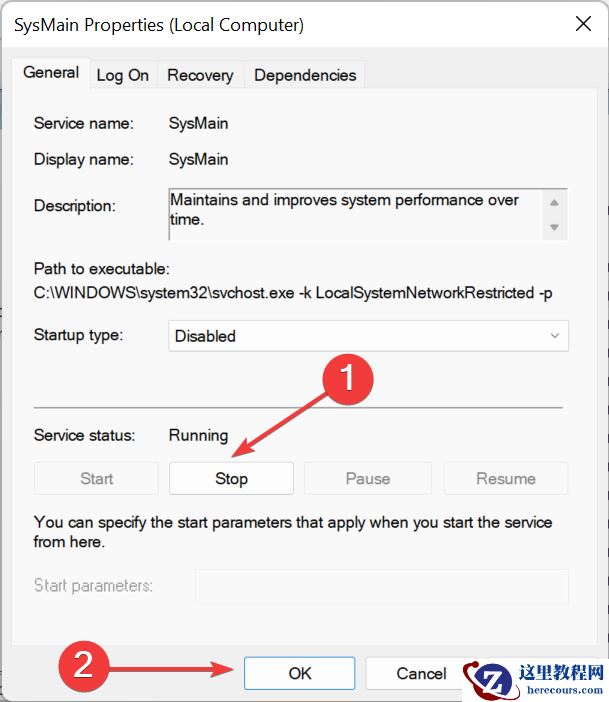Screen dimensions: 609x702
Task: Confirm changes with the OK button
Action: tap(299, 673)
